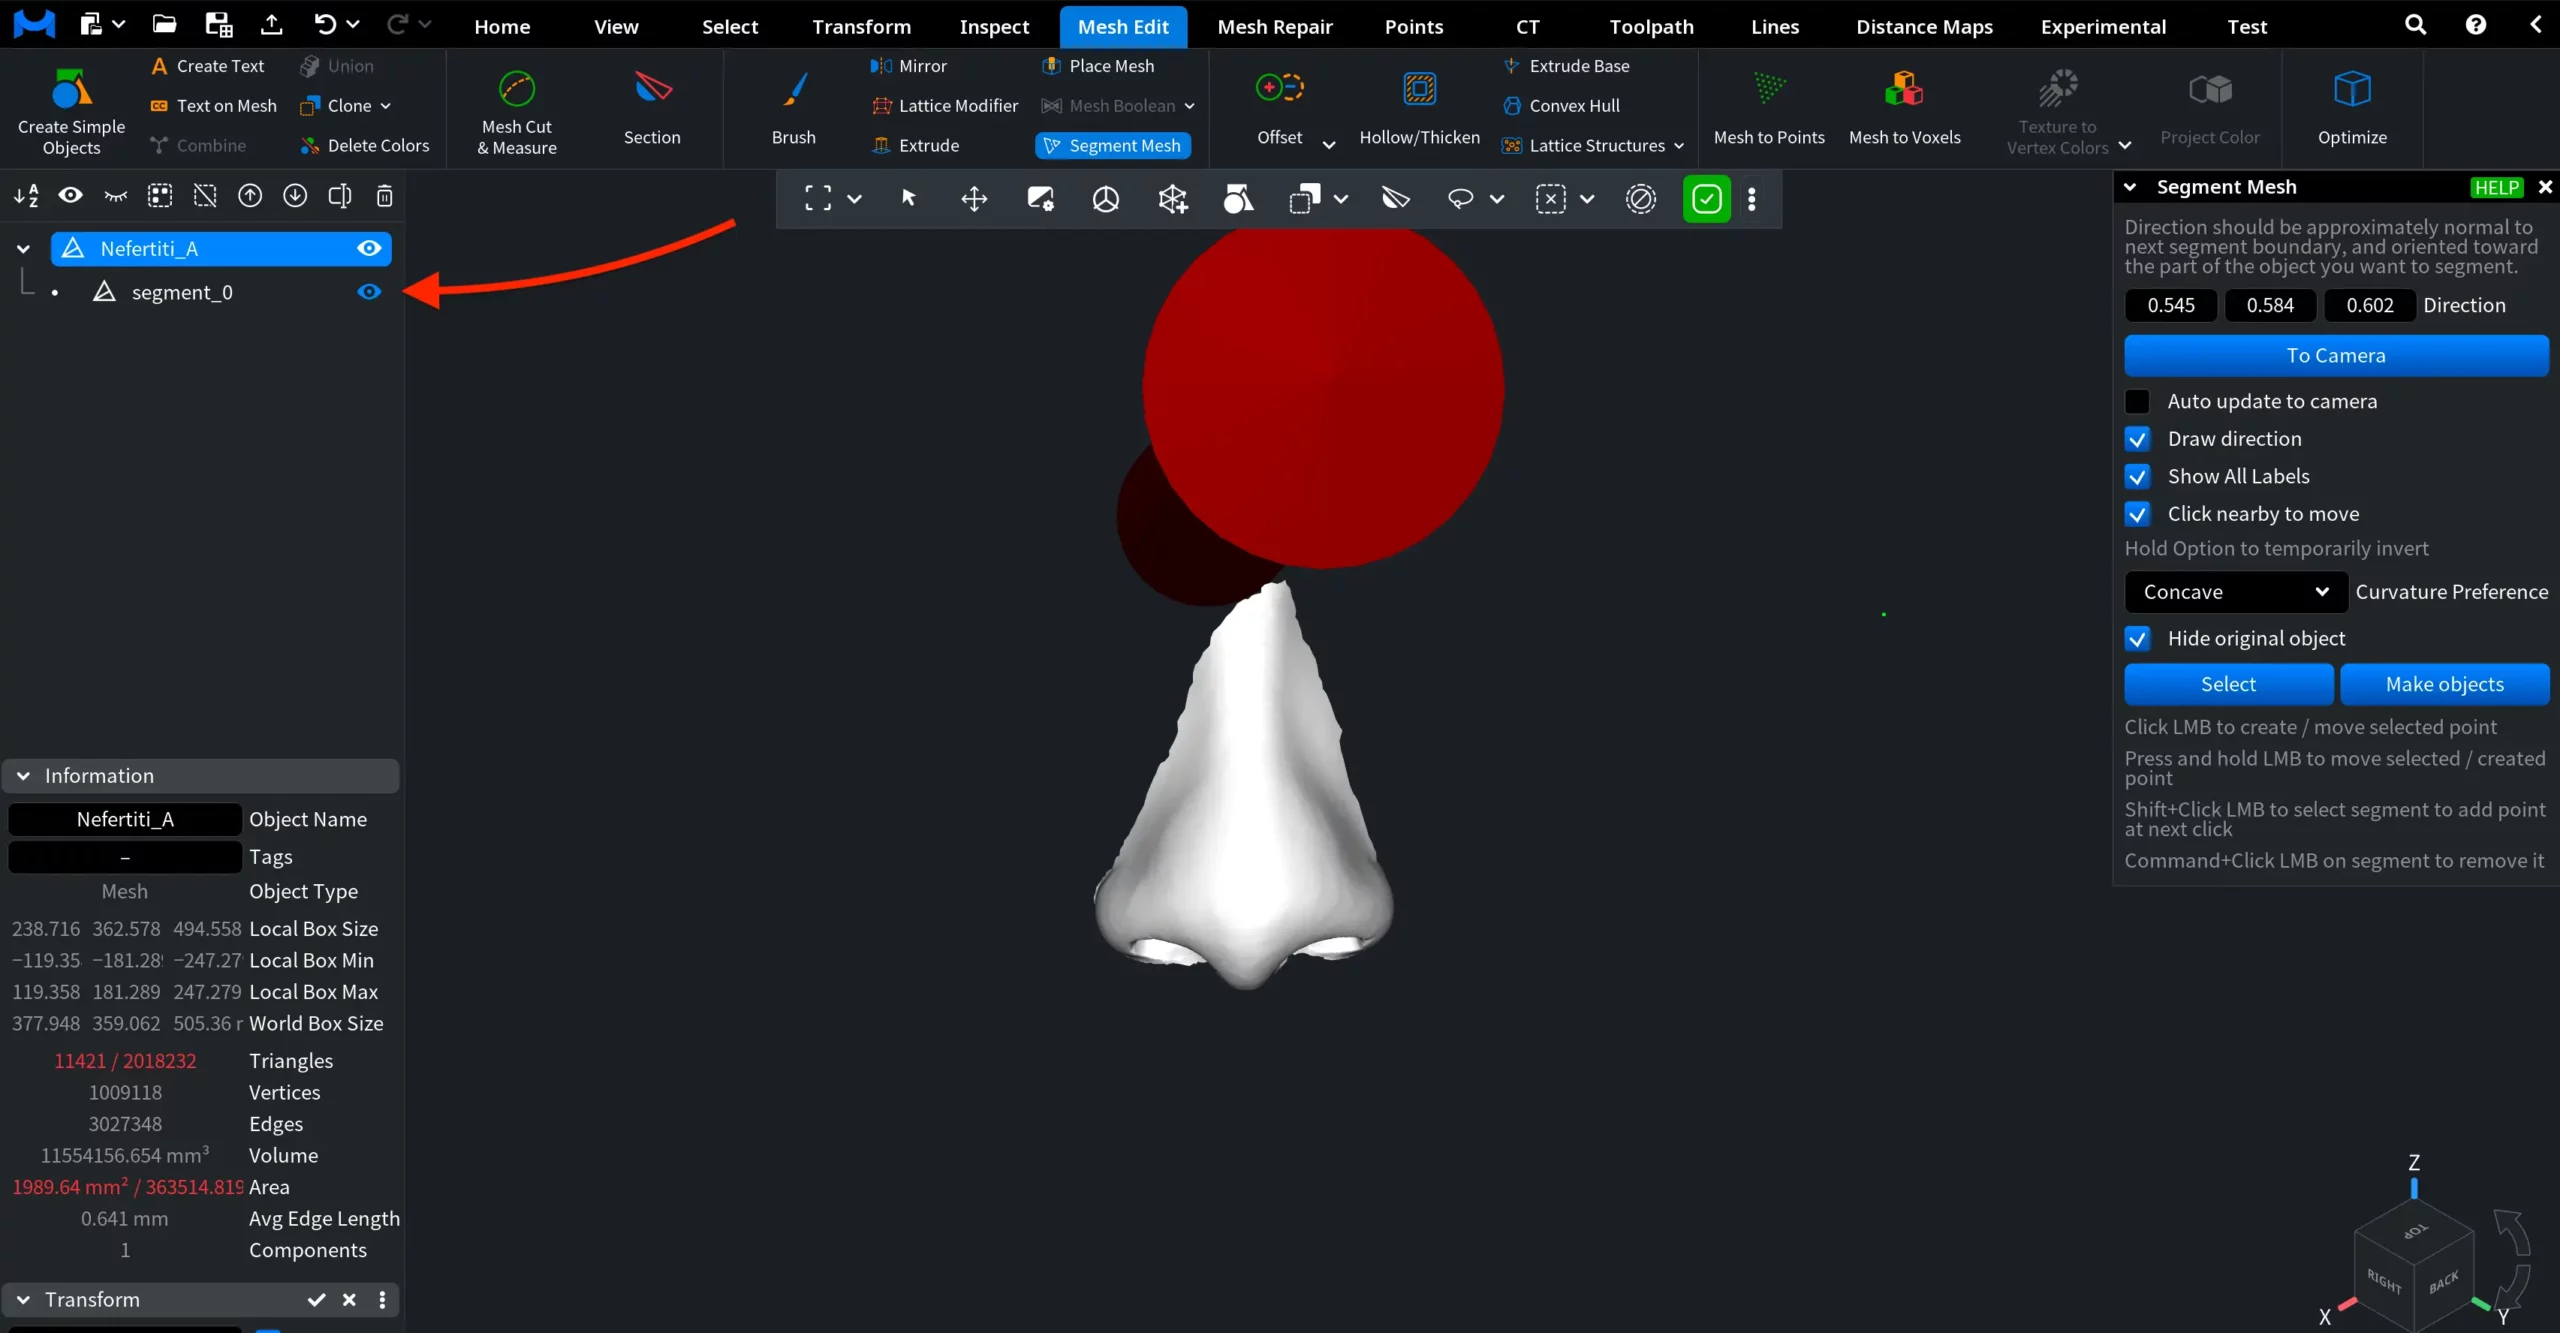Uncheck Hide original object
The width and height of the screenshot is (2560, 1333).
coord(2138,638)
